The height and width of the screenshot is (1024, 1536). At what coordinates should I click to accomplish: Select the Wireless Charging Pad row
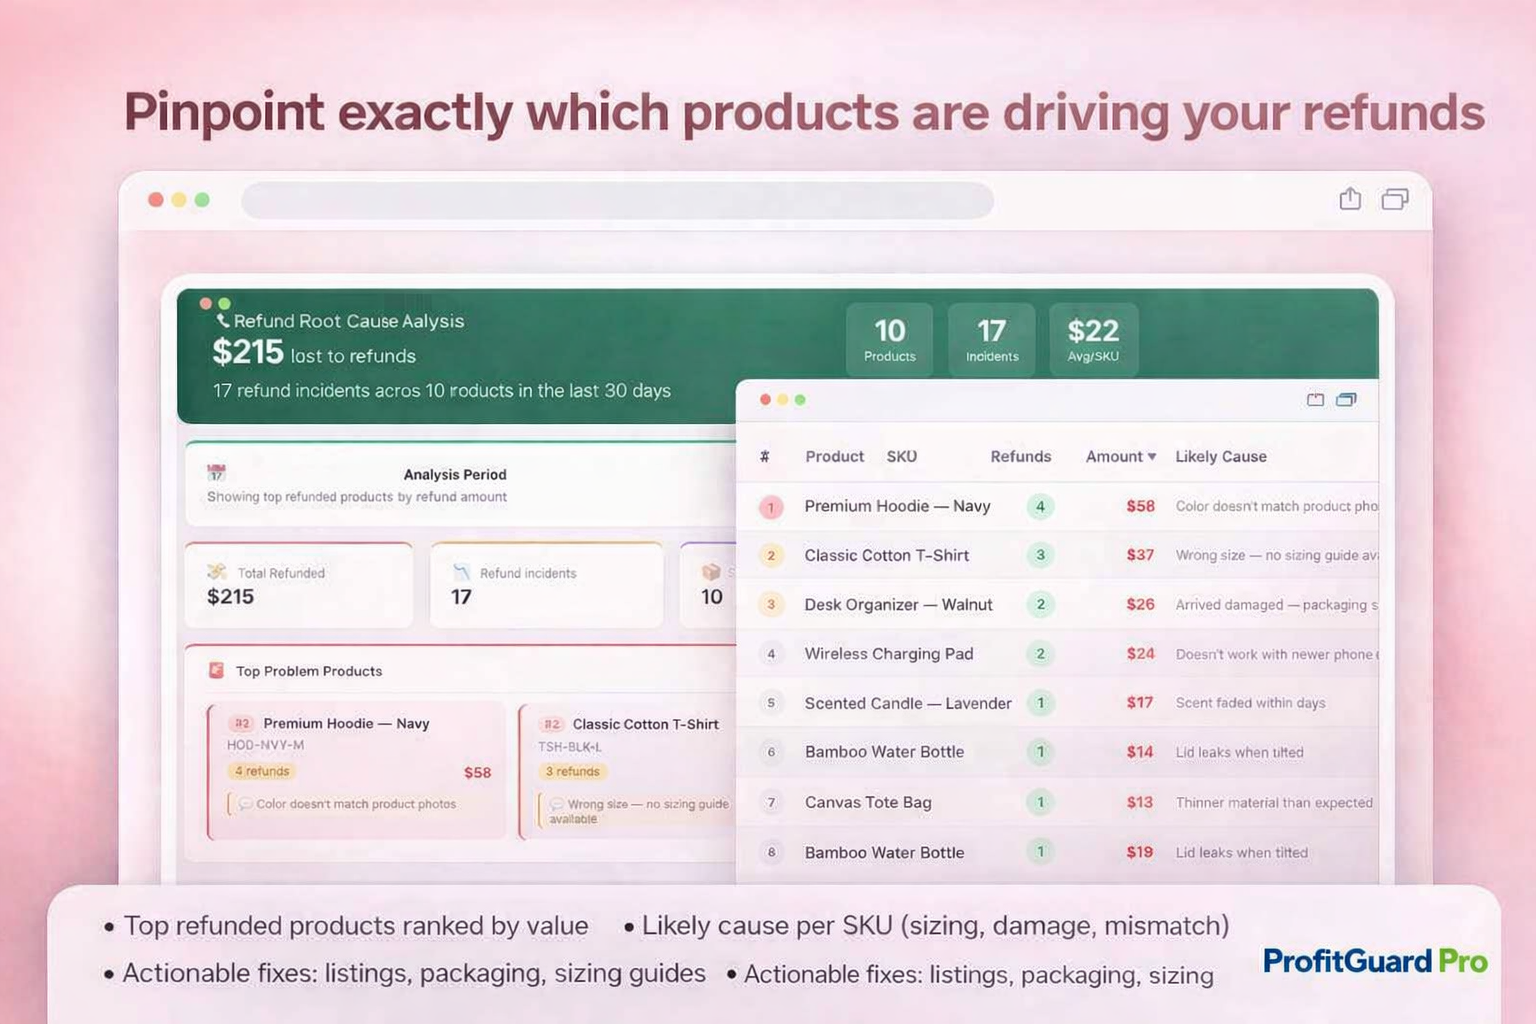(x=1058, y=653)
